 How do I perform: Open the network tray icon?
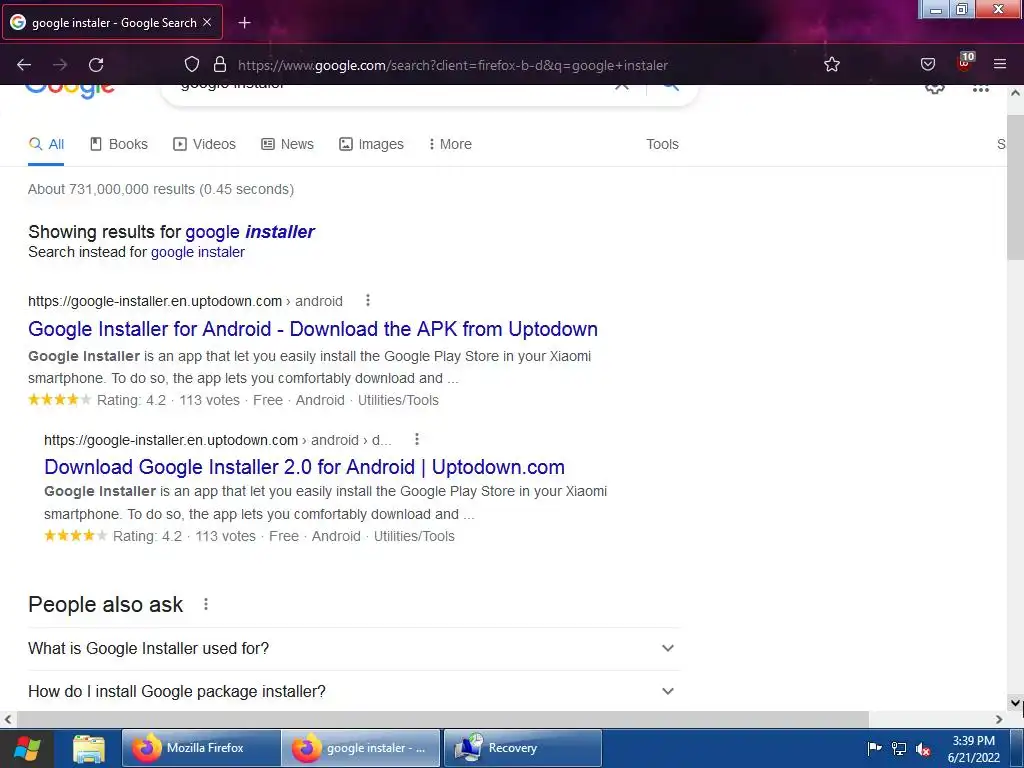[x=899, y=748]
